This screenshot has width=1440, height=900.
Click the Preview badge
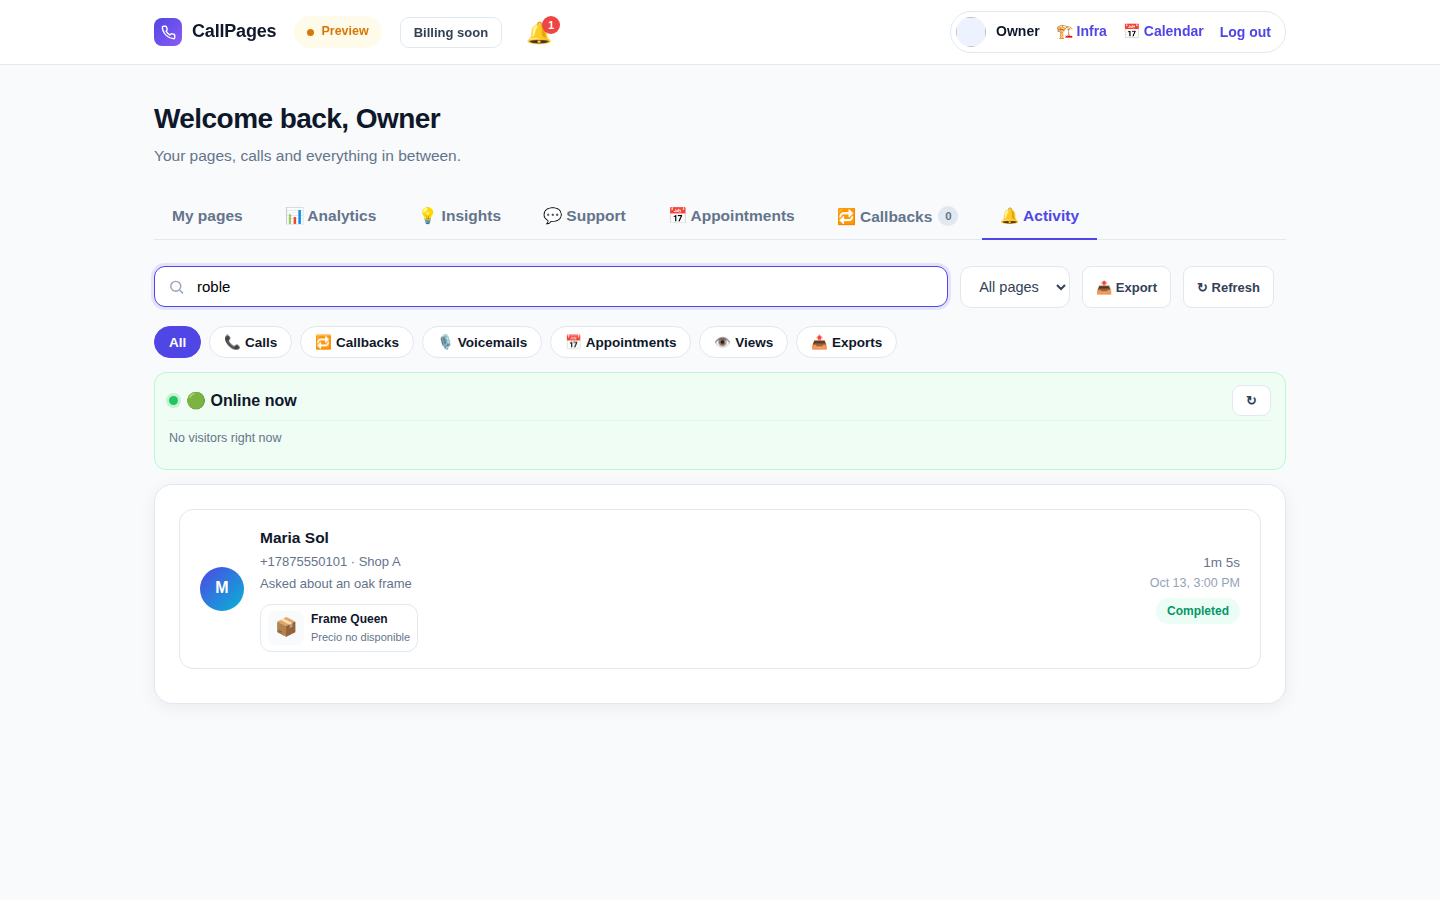(338, 32)
